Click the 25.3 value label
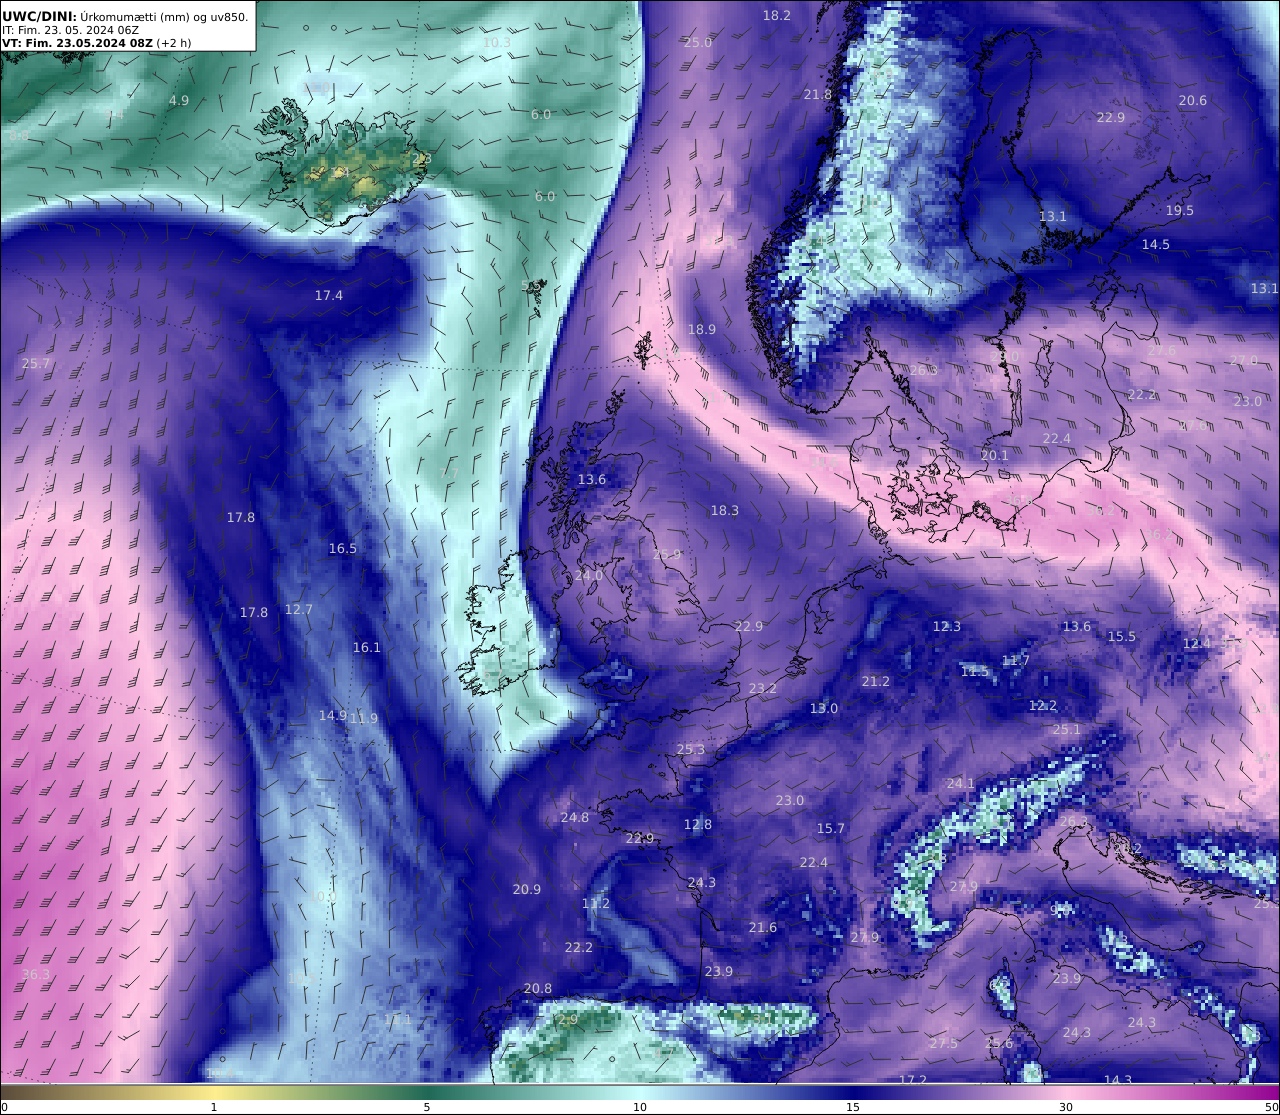1280x1115 pixels. (x=691, y=749)
